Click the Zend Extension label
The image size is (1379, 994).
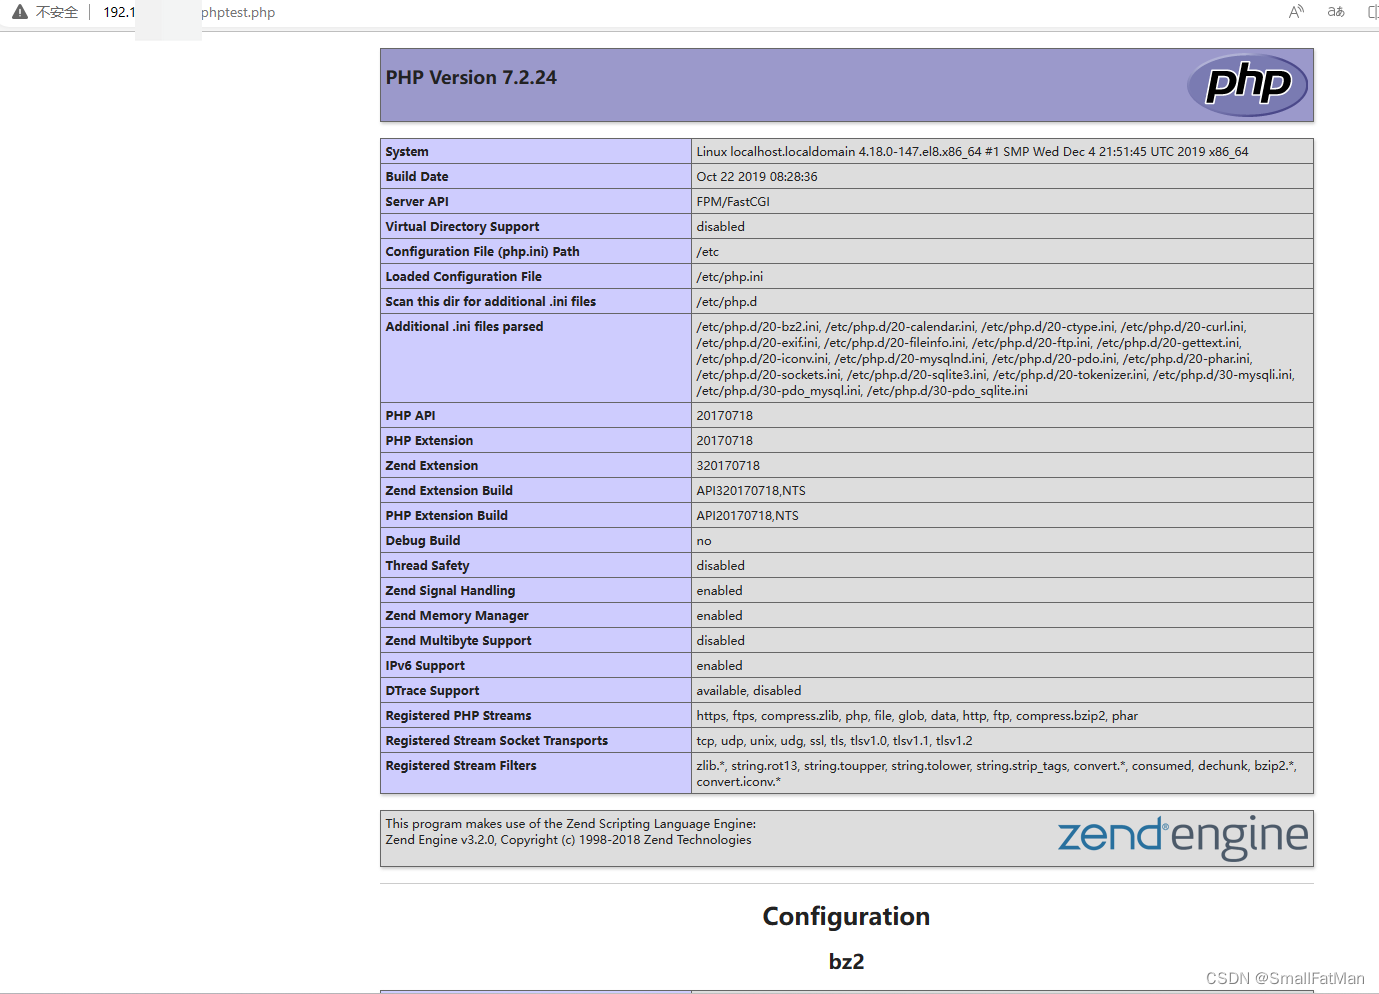coord(432,465)
